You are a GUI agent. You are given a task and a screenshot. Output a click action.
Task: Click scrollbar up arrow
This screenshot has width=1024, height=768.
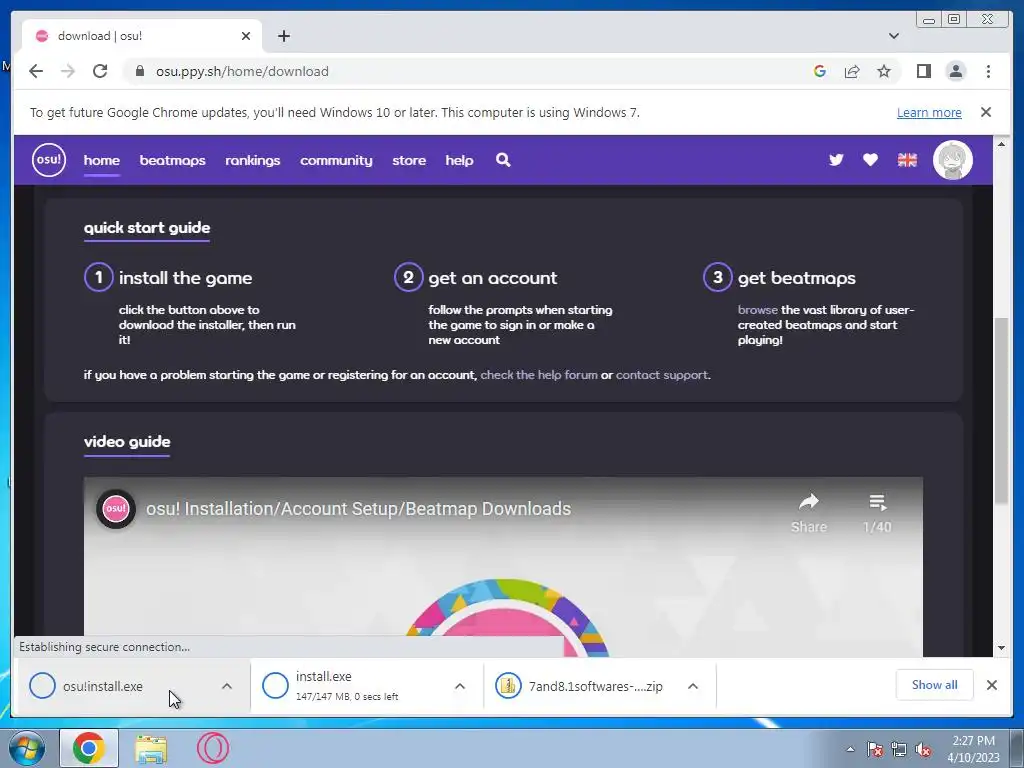(x=1001, y=144)
